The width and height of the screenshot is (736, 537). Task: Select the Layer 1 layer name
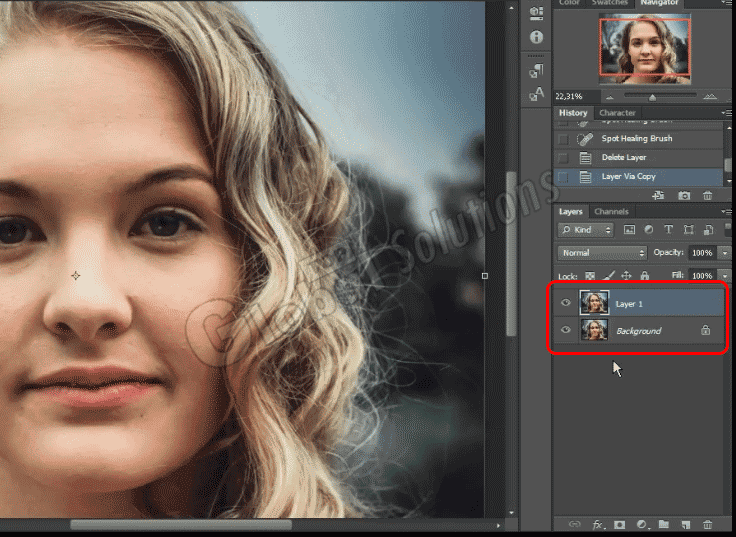pyautogui.click(x=629, y=304)
